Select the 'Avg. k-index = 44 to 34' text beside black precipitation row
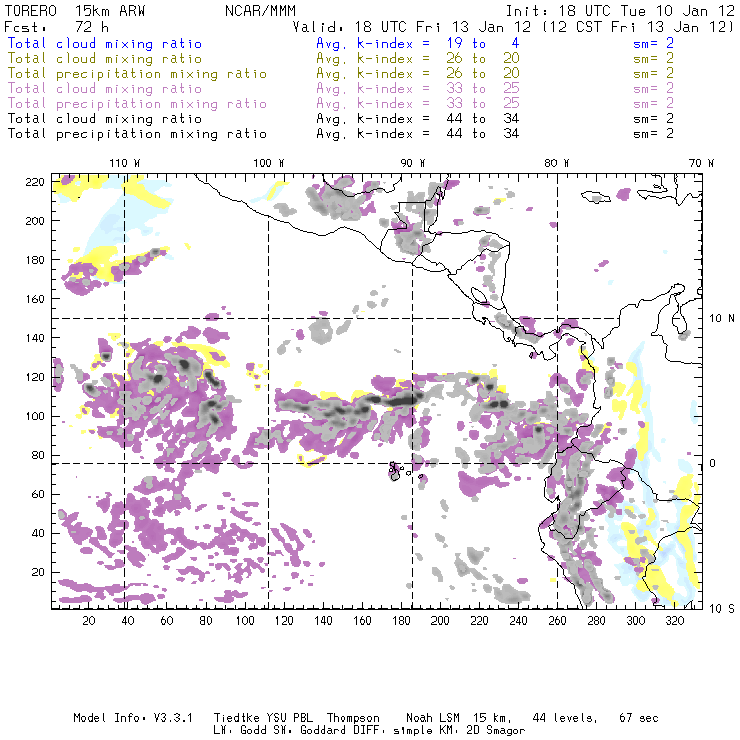 418,134
